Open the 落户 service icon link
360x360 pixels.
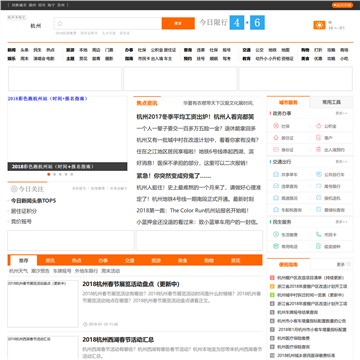click(319, 138)
